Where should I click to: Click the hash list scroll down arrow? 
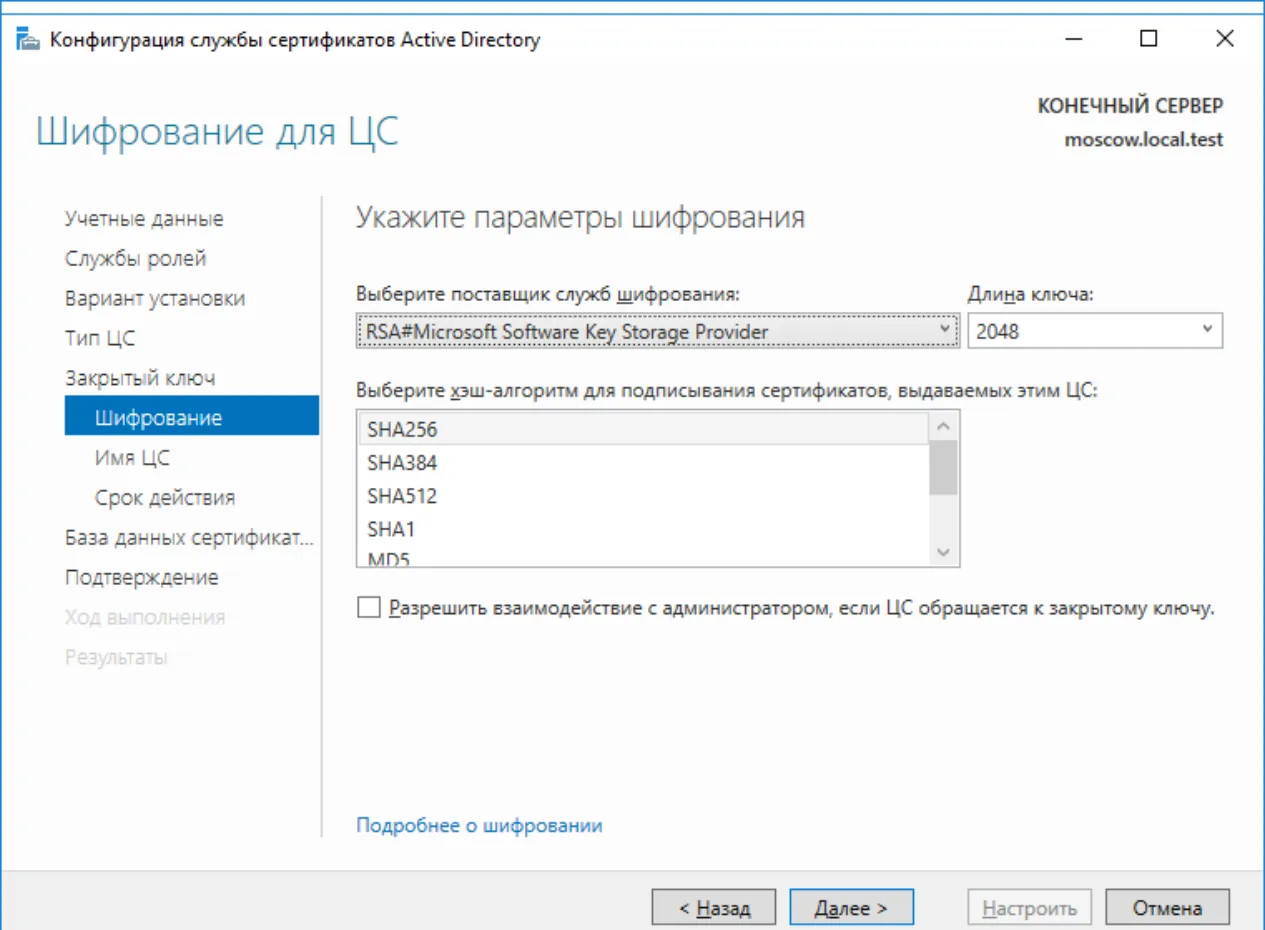pyautogui.click(x=943, y=552)
